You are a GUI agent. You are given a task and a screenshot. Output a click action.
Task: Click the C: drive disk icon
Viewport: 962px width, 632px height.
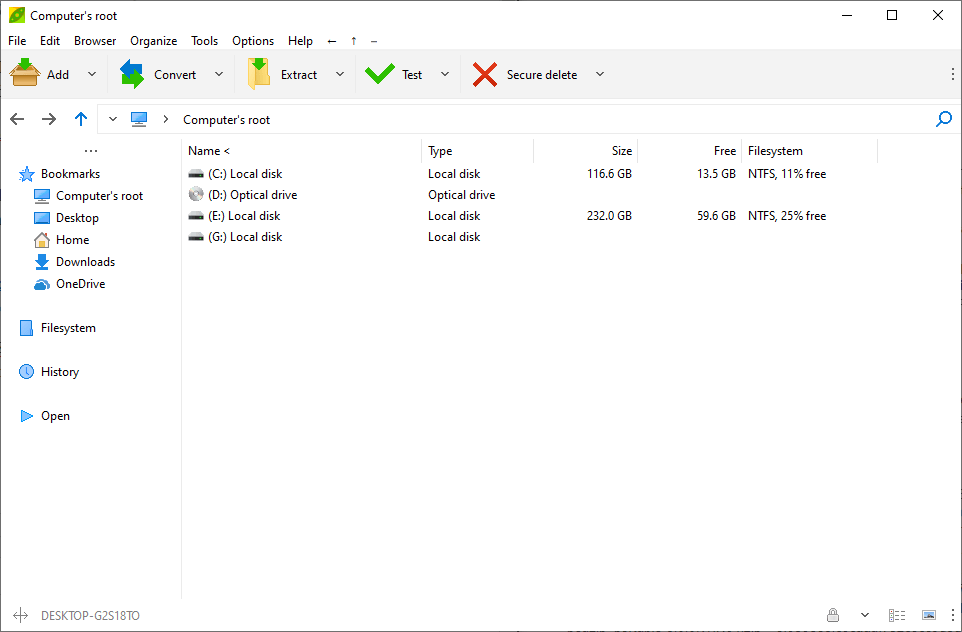[x=196, y=174]
